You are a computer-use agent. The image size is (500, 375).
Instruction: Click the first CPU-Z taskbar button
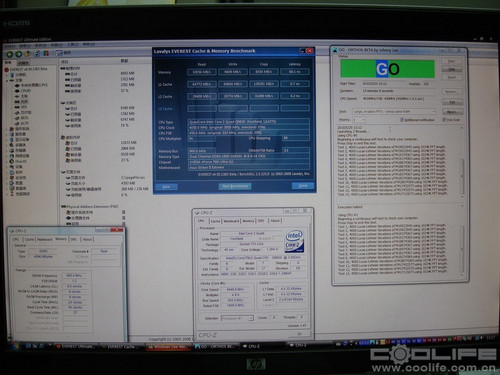(263, 346)
